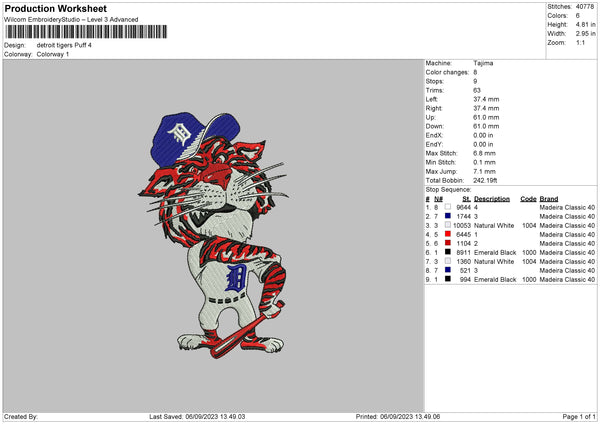Click the Min Stitch value '0.1 mm'
This screenshot has height=424, width=600.
(484, 162)
